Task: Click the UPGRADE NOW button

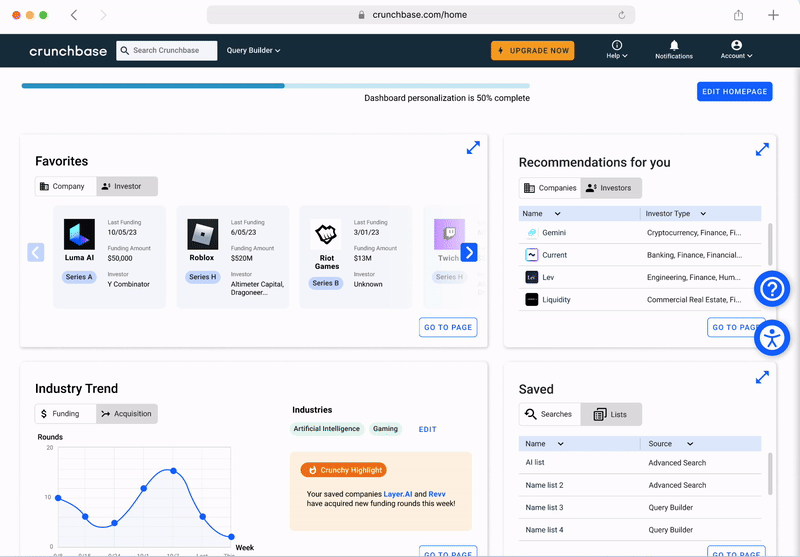Action: 533,50
